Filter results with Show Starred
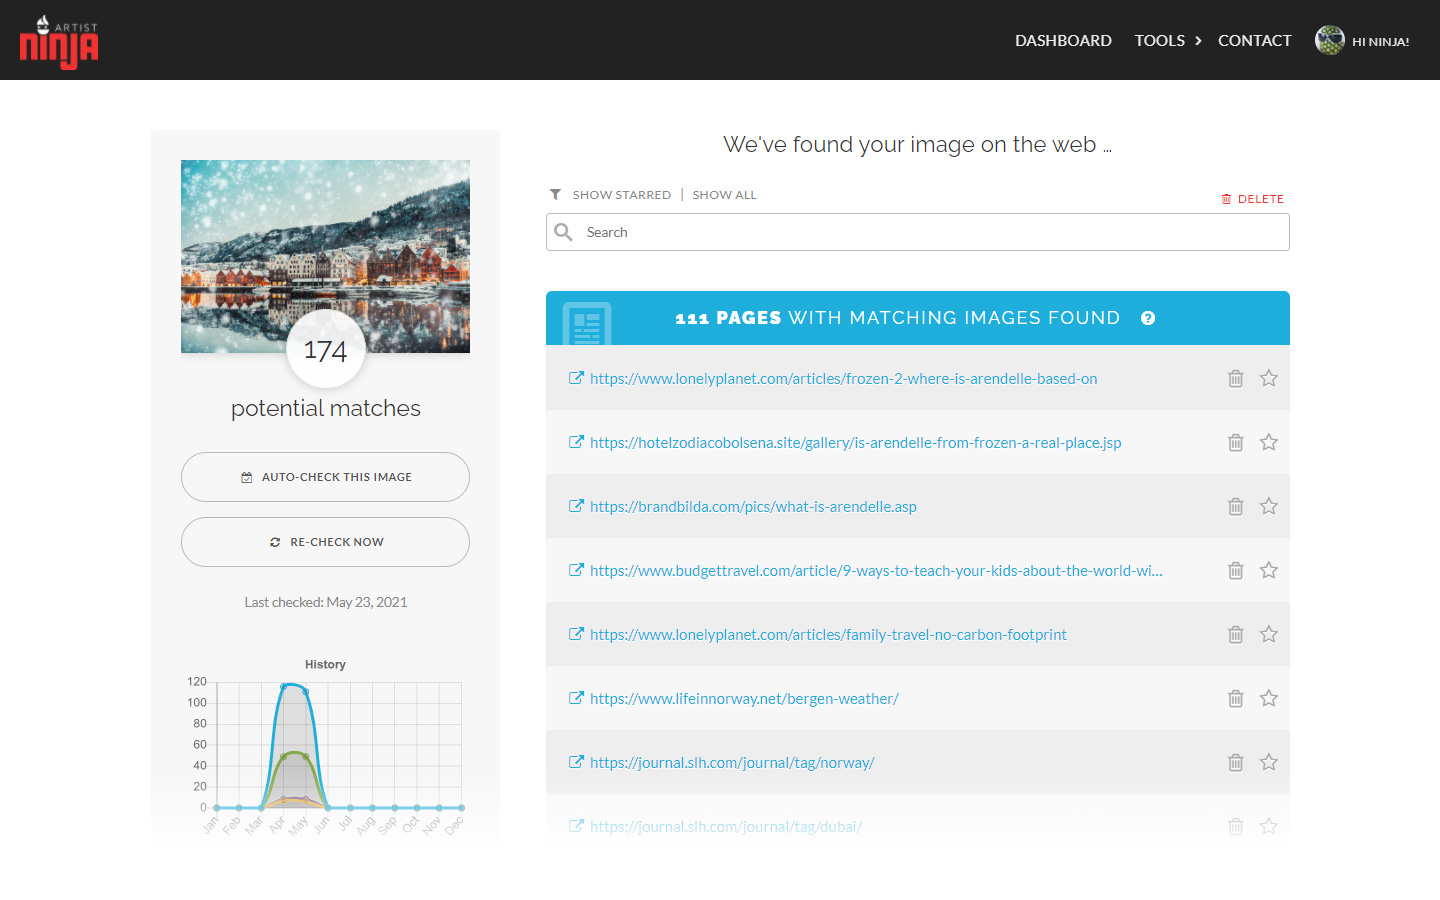The image size is (1440, 900). coord(621,195)
